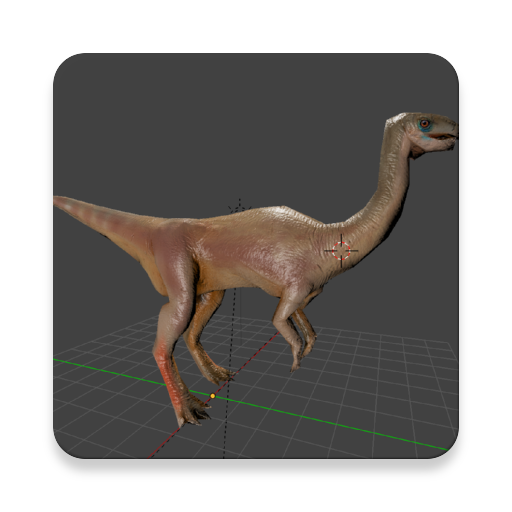Select the dashed light object above dinosaur
This screenshot has height=512, width=512.
point(239,207)
